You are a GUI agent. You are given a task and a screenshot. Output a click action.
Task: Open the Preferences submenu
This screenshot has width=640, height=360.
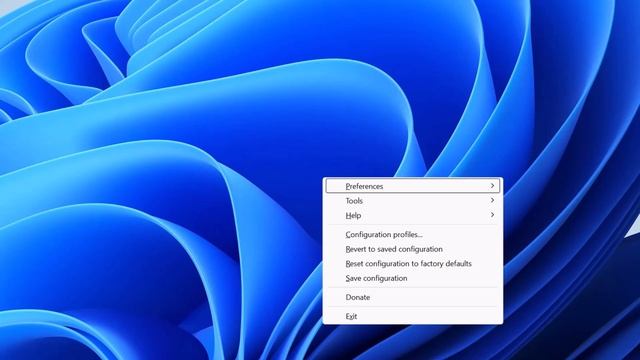point(413,186)
